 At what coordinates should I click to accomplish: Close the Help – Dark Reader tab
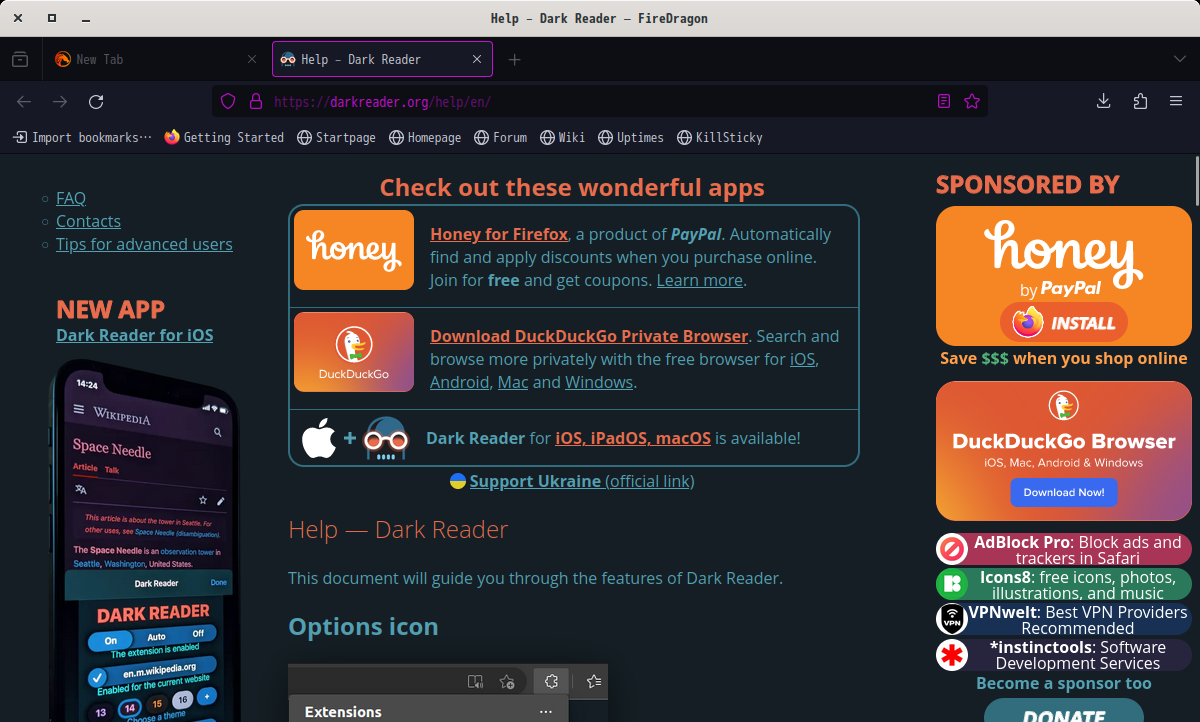477,59
